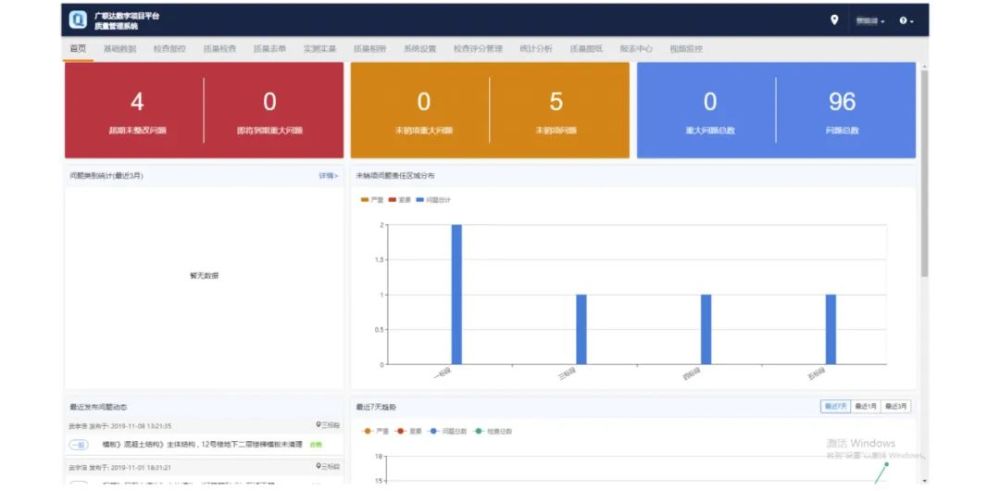
Task: Click location pin on the 2019-11-01 issue
Action: (x=318, y=466)
